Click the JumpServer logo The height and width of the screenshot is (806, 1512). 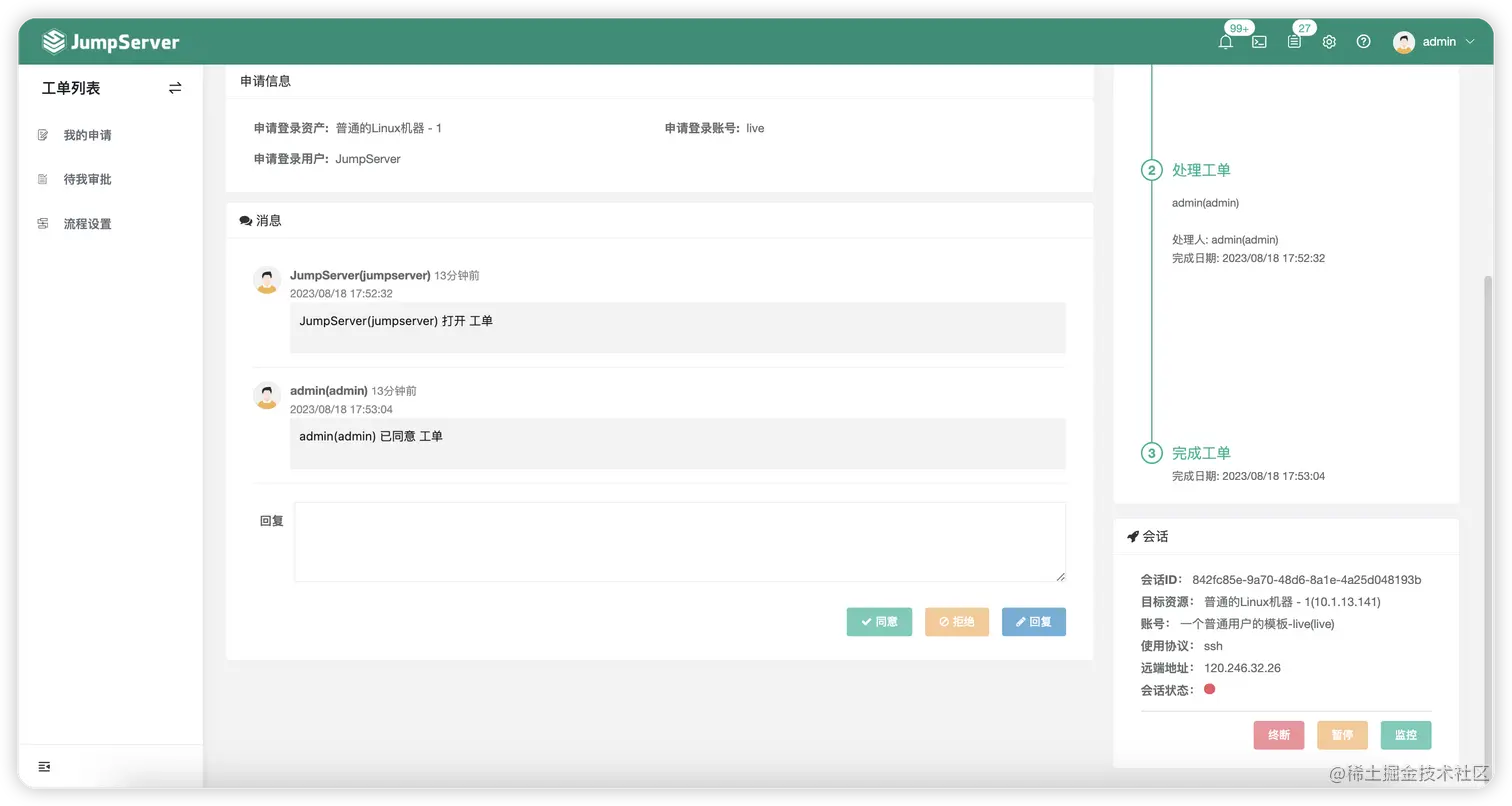[x=111, y=42]
